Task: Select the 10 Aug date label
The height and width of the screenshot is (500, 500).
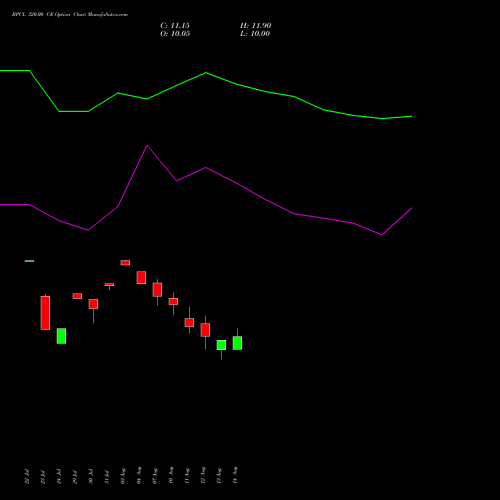Action: [x=171, y=476]
